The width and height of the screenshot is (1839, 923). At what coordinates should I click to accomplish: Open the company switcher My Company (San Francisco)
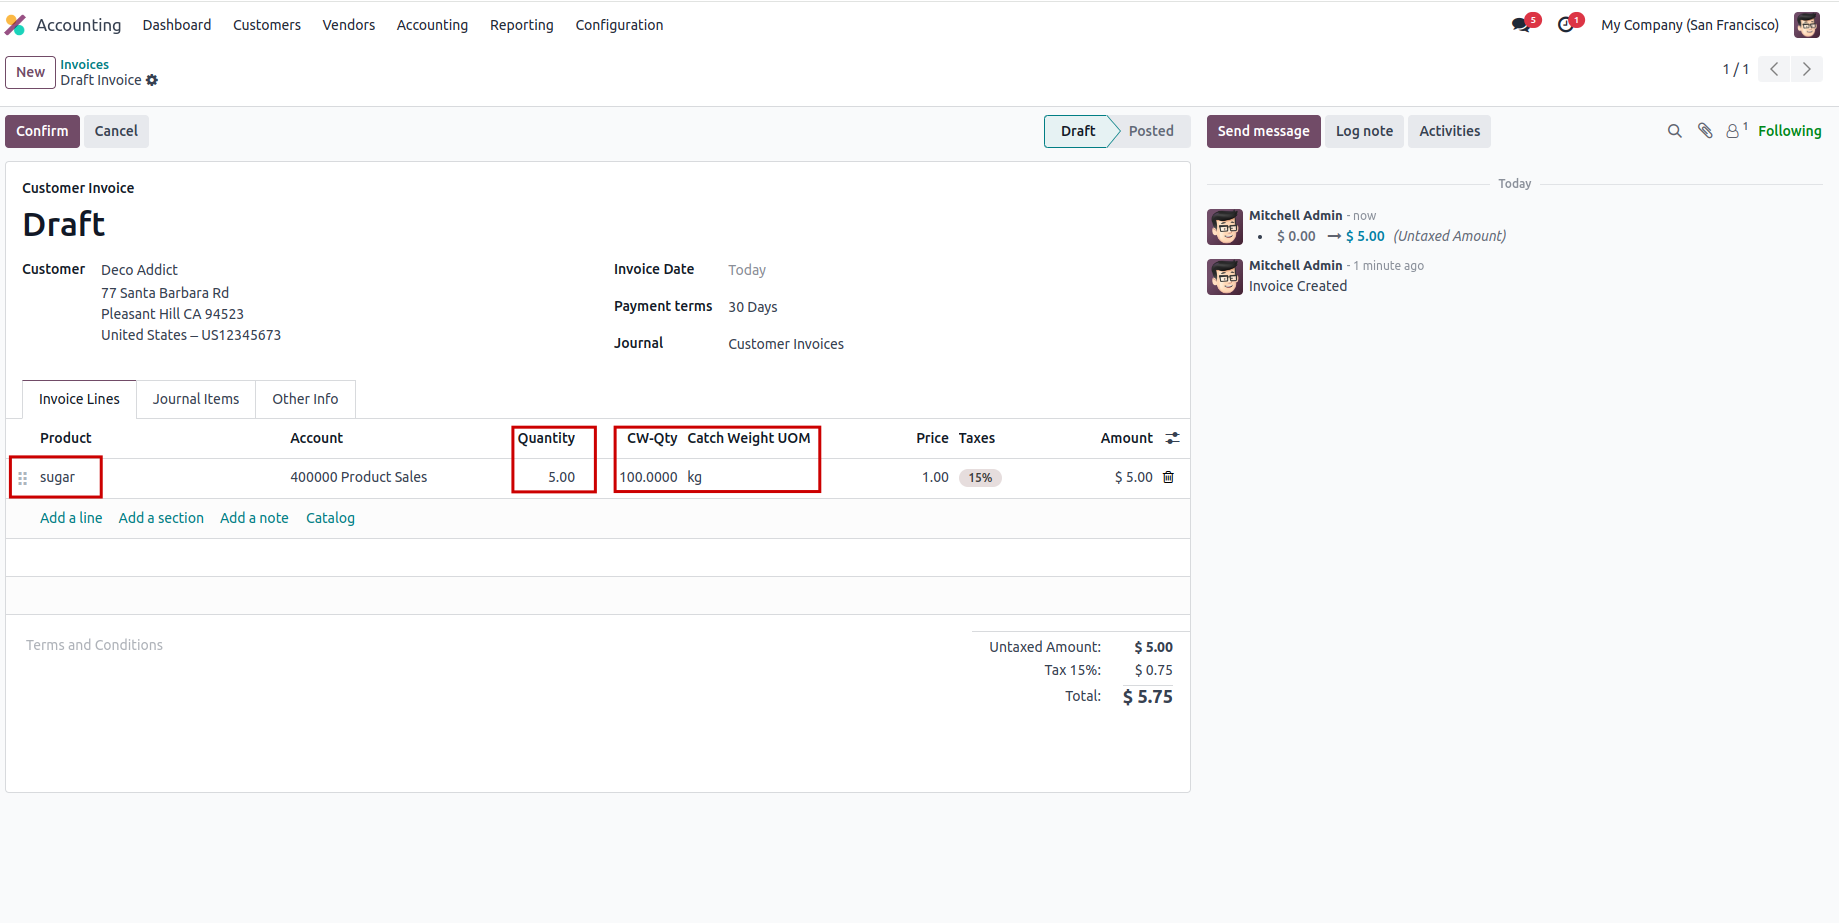coord(1690,25)
